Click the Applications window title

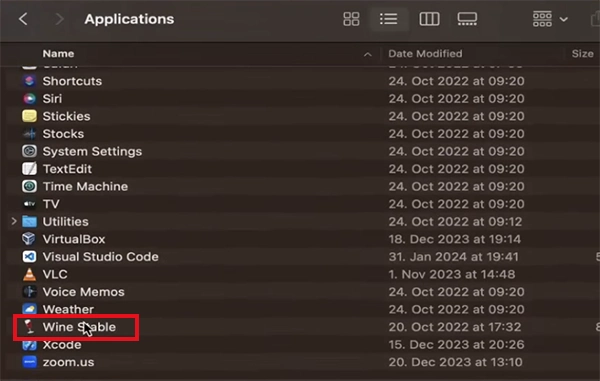pos(129,19)
